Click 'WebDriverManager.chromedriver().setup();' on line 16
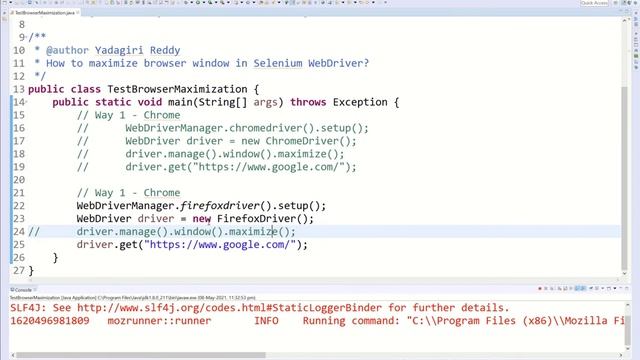This screenshot has height=360, width=640. (247, 128)
